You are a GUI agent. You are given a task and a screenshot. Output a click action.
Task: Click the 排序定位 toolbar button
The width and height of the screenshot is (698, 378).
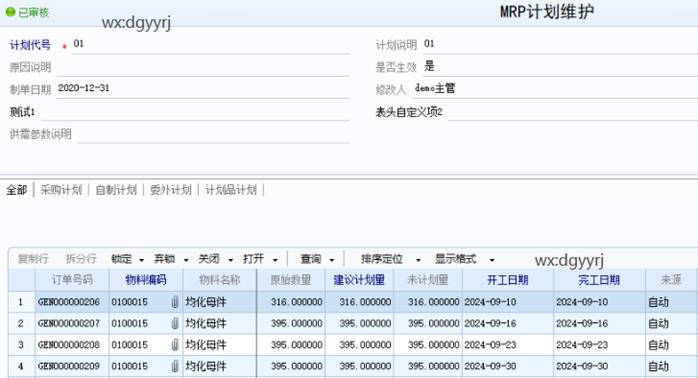(x=381, y=259)
